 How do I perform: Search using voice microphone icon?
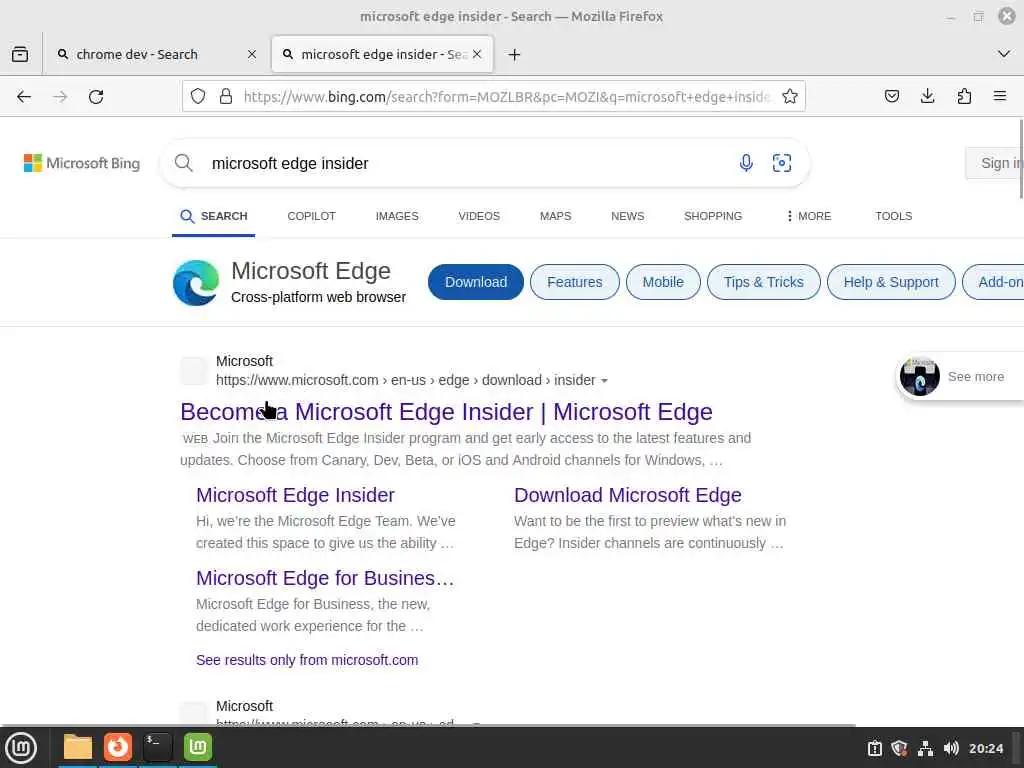[x=746, y=163]
